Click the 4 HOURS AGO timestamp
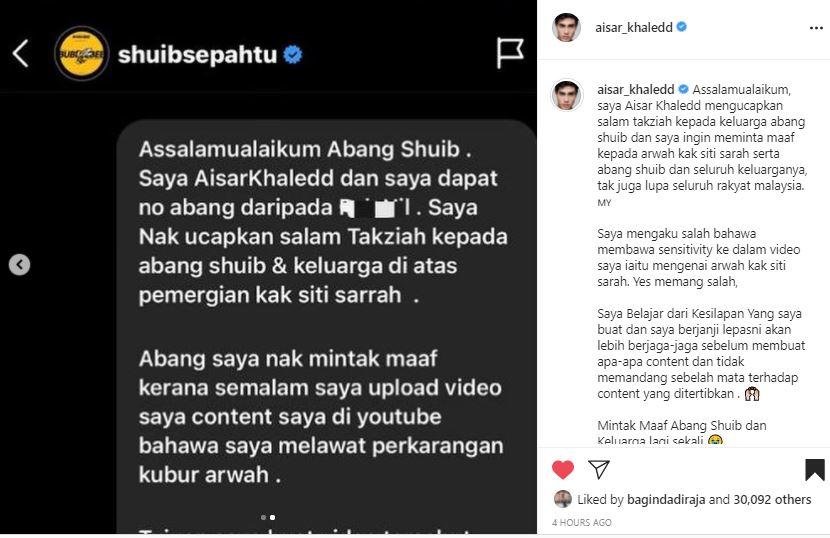The width and height of the screenshot is (830, 538). pos(582,523)
